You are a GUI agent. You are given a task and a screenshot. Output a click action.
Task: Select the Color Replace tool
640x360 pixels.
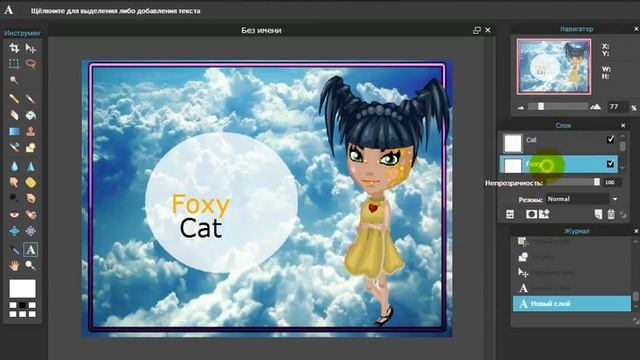coord(14,147)
